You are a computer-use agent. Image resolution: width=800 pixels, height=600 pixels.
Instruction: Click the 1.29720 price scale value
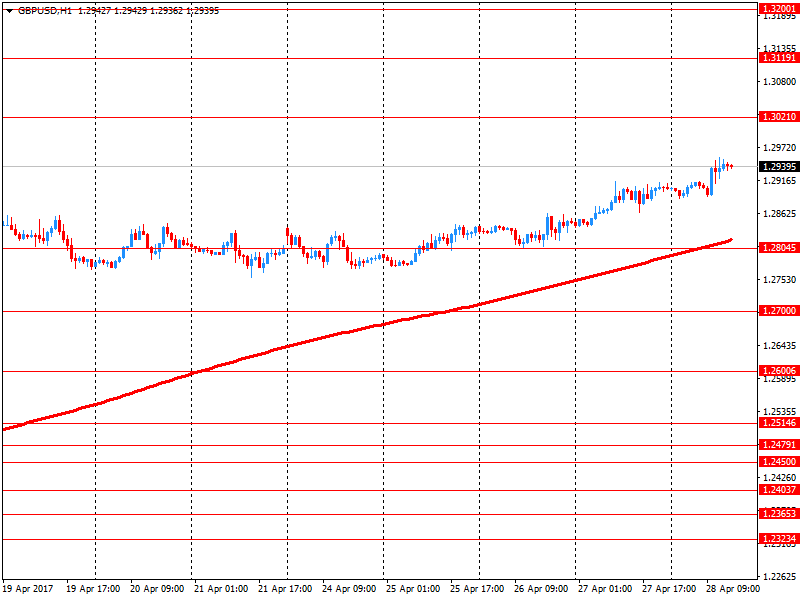780,147
